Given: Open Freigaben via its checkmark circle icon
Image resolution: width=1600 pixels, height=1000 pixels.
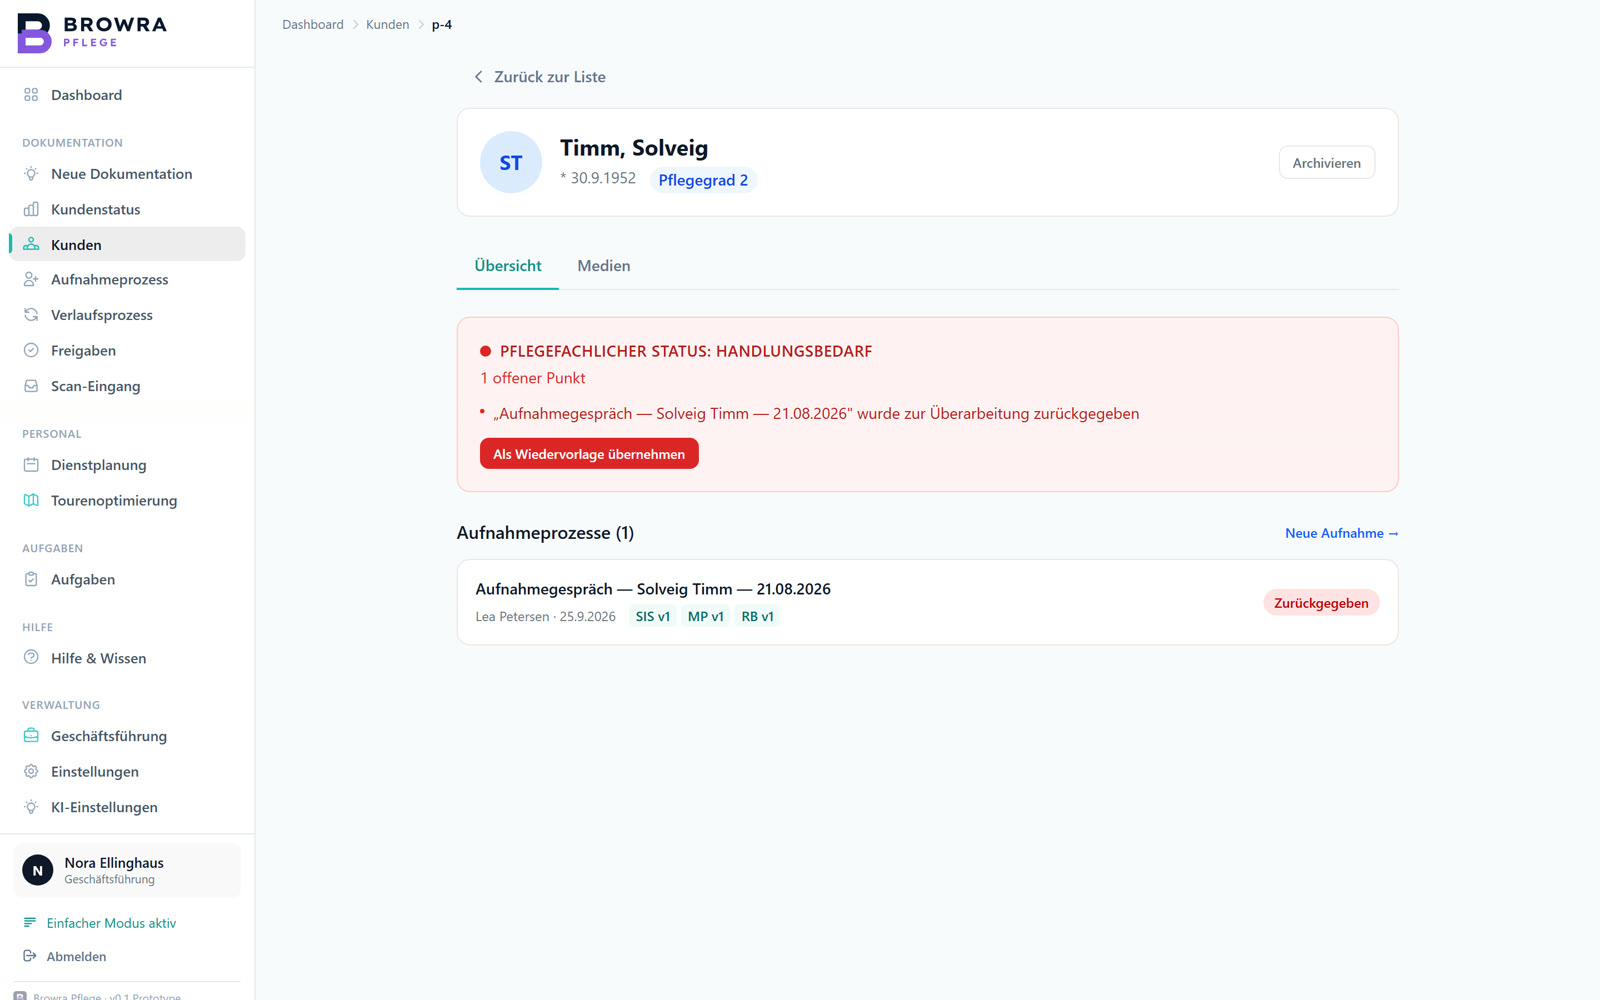Looking at the screenshot, I should [x=31, y=350].
